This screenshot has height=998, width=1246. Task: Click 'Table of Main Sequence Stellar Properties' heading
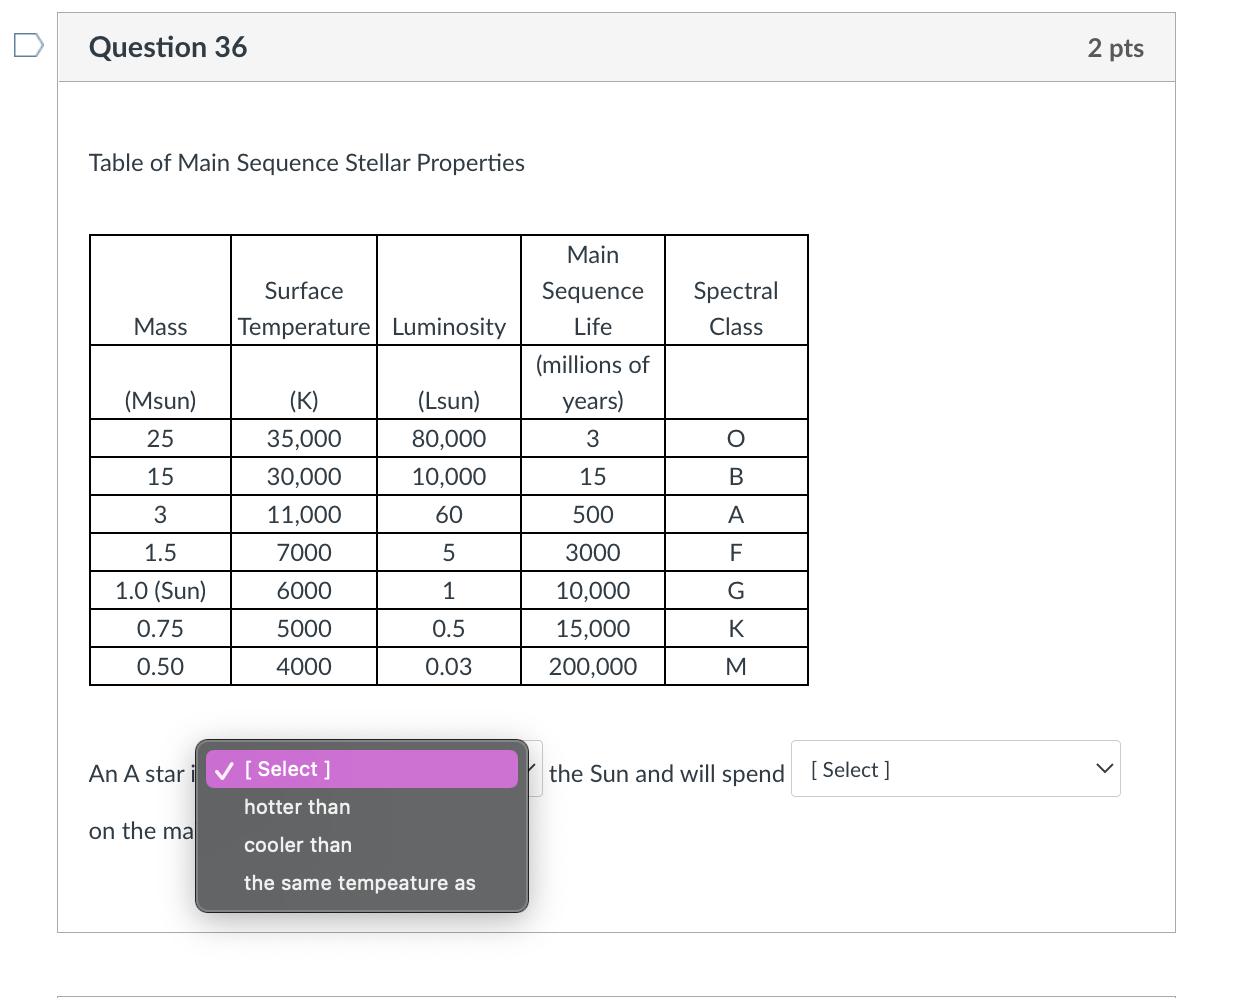pos(306,162)
